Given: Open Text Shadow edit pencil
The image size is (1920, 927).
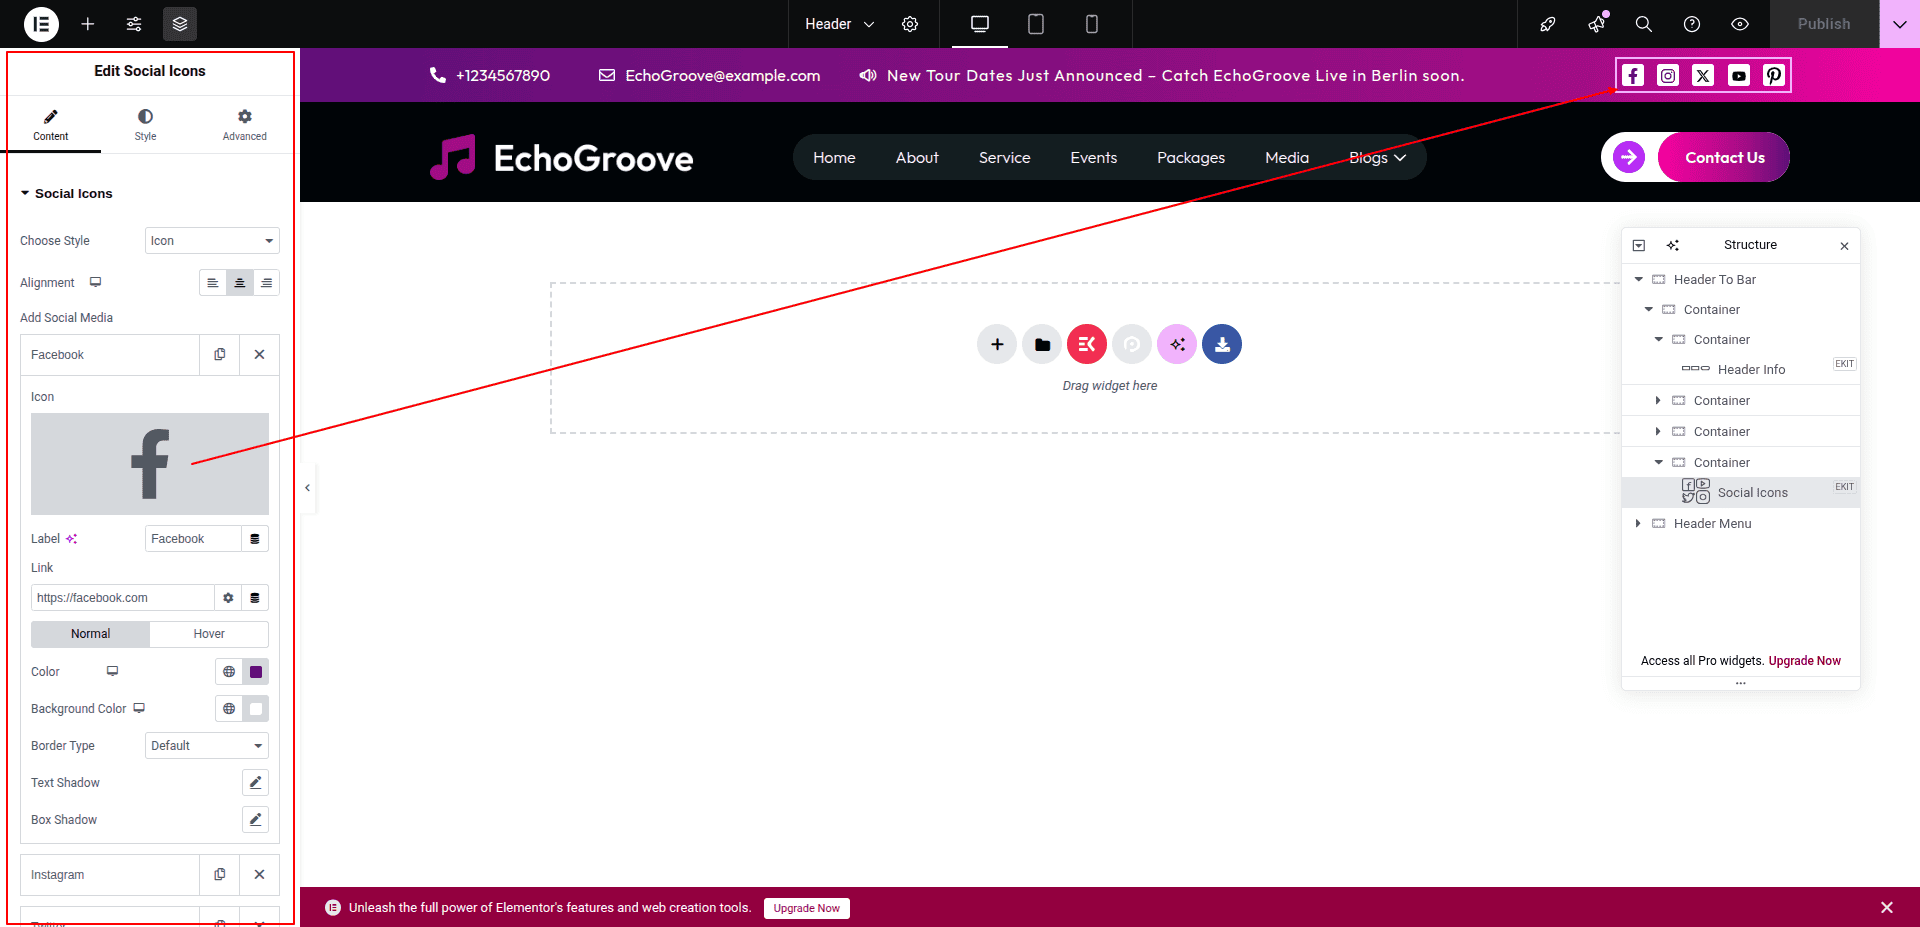Looking at the screenshot, I should [255, 783].
